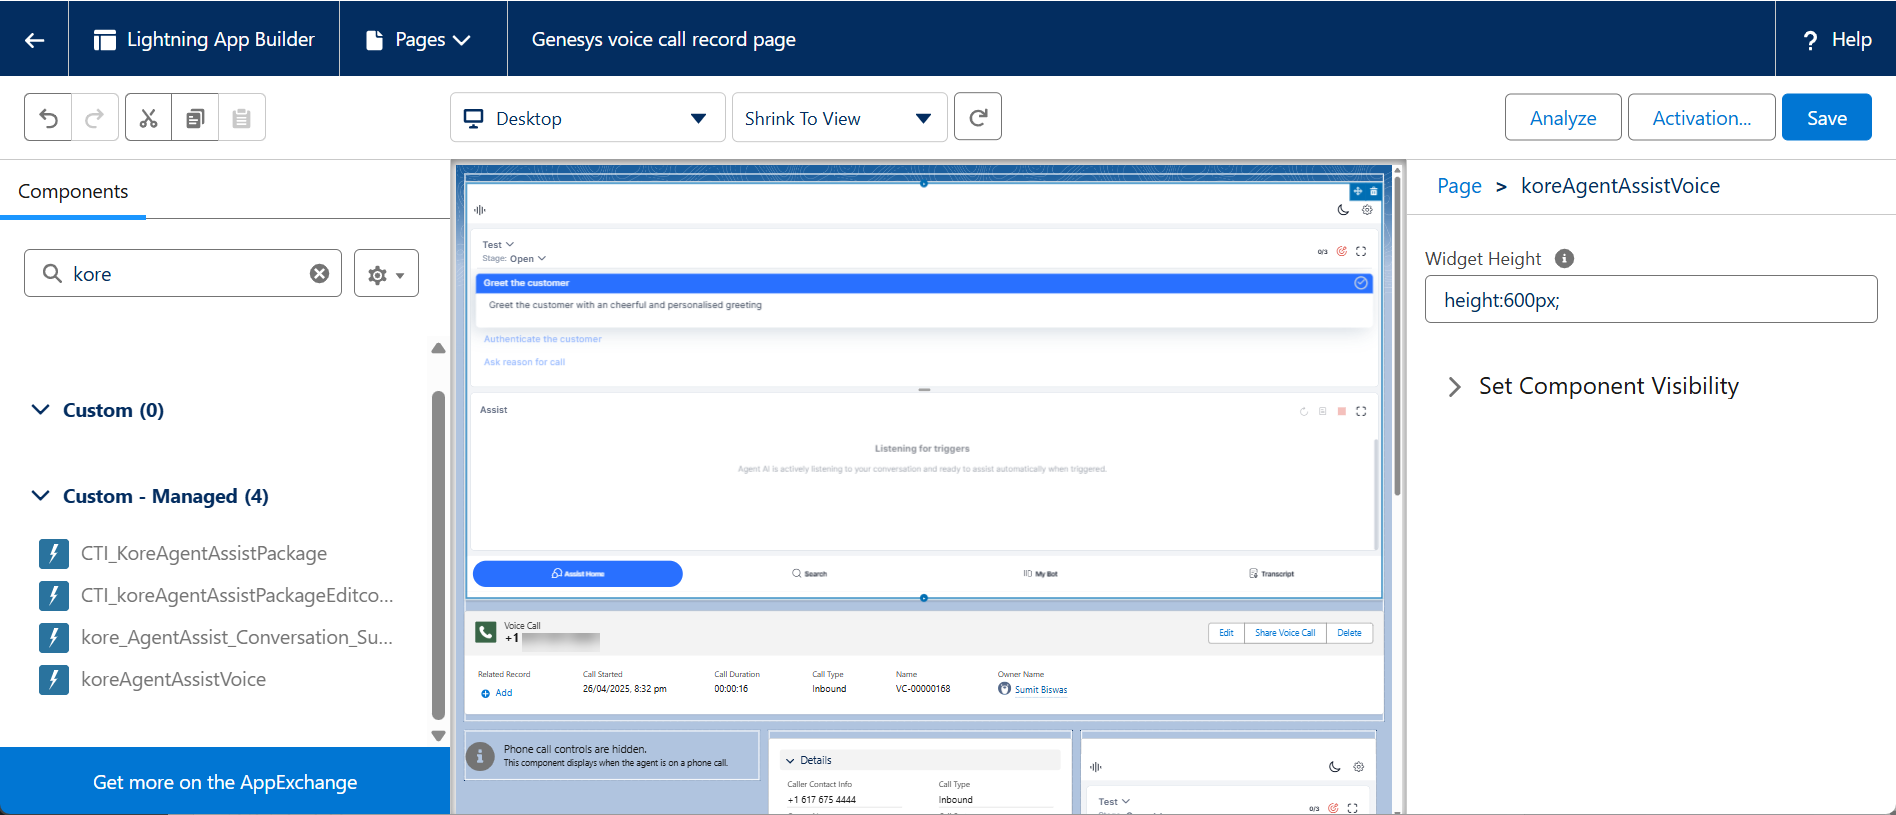Open the Desktop form factor dropdown
The image size is (1896, 815).
587,118
